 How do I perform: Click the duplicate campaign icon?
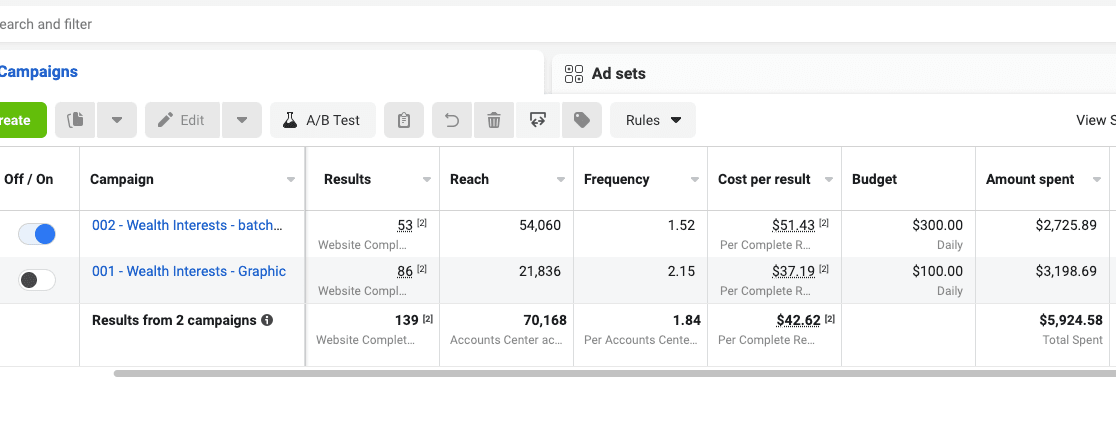click(75, 120)
